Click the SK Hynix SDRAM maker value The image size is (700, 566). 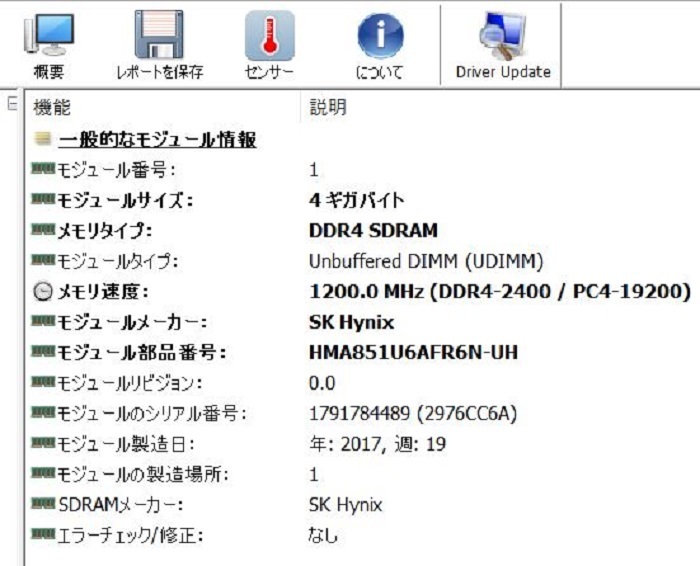coord(346,505)
